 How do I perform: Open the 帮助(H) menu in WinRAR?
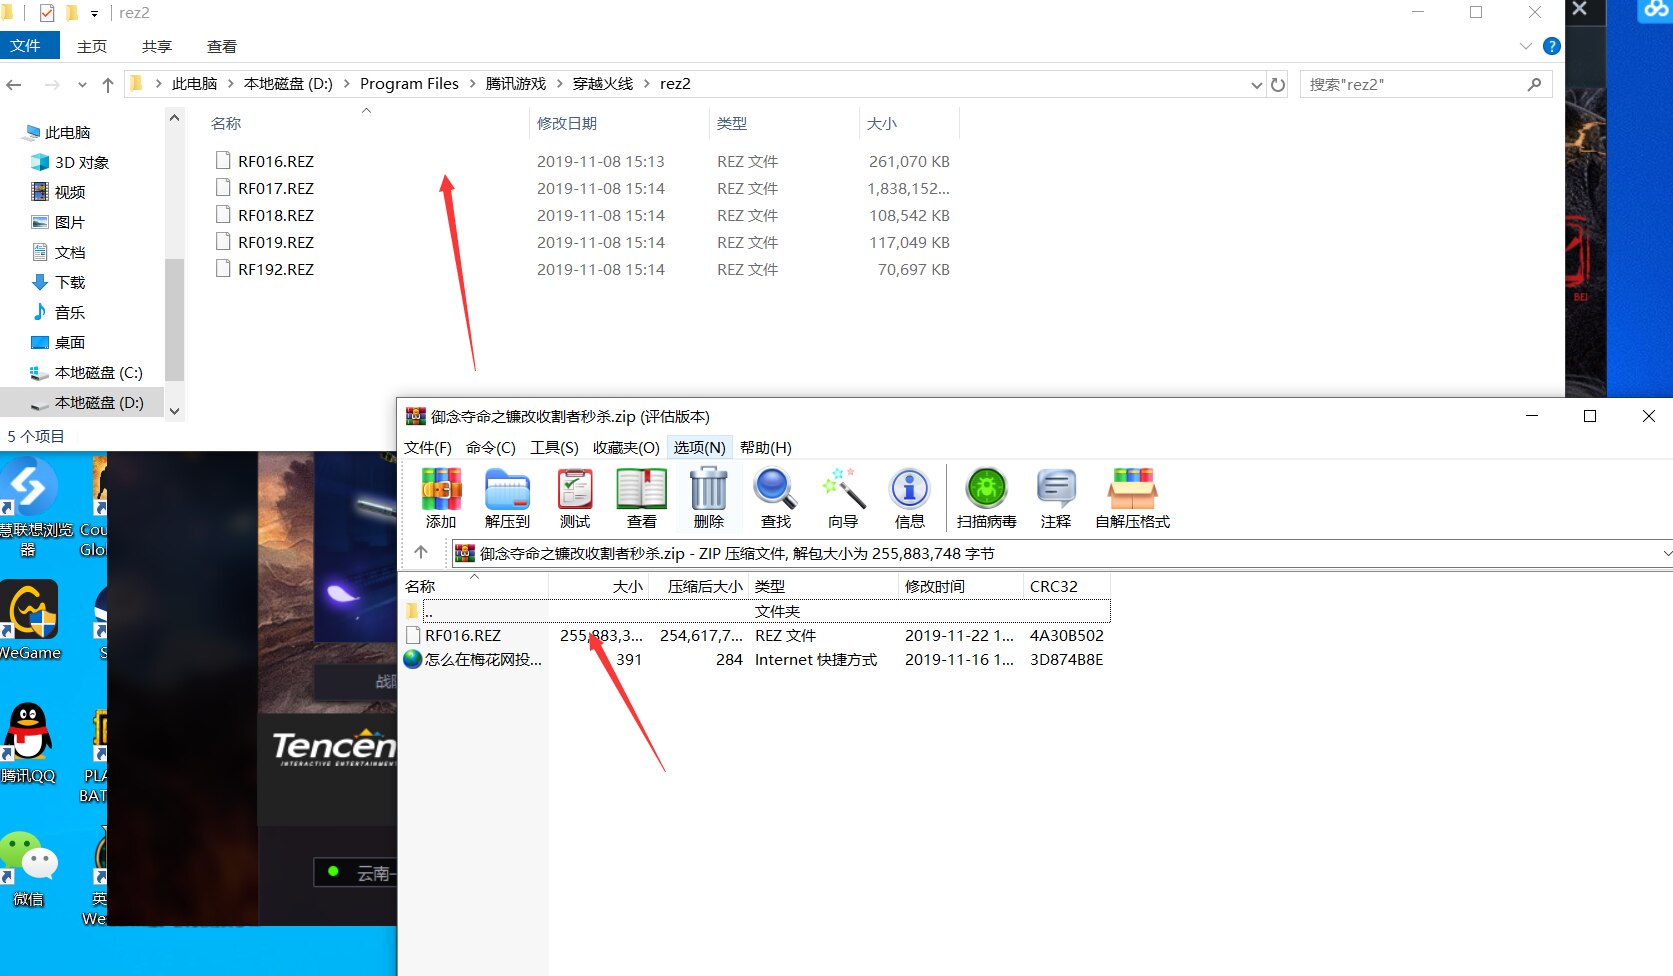(765, 447)
